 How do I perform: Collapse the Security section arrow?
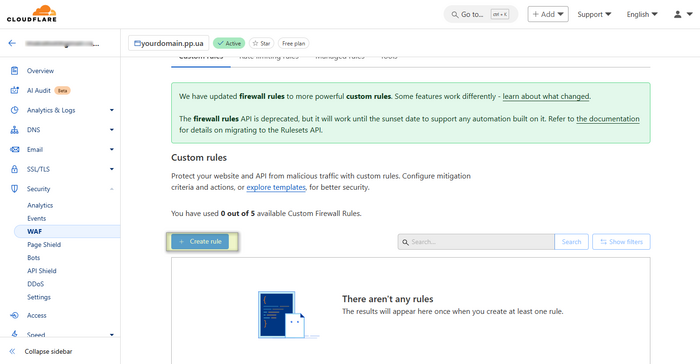(112, 189)
